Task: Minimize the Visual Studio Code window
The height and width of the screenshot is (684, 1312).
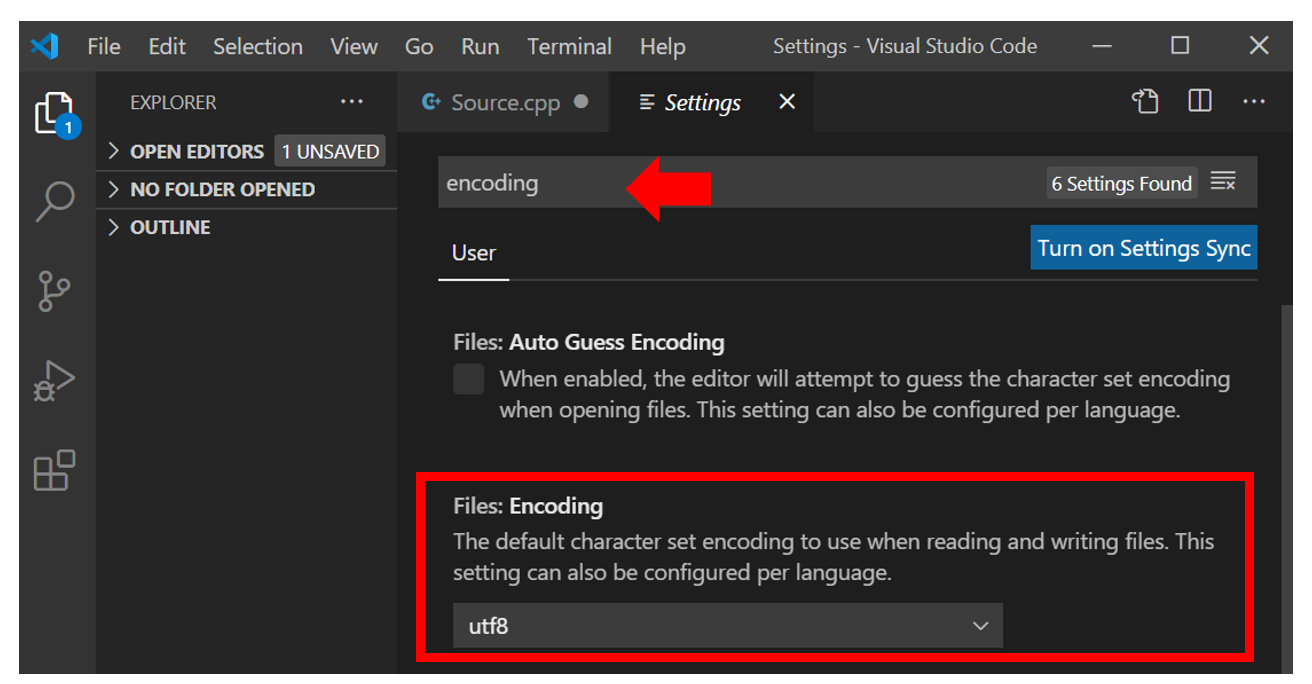Action: pyautogui.click(x=1103, y=46)
